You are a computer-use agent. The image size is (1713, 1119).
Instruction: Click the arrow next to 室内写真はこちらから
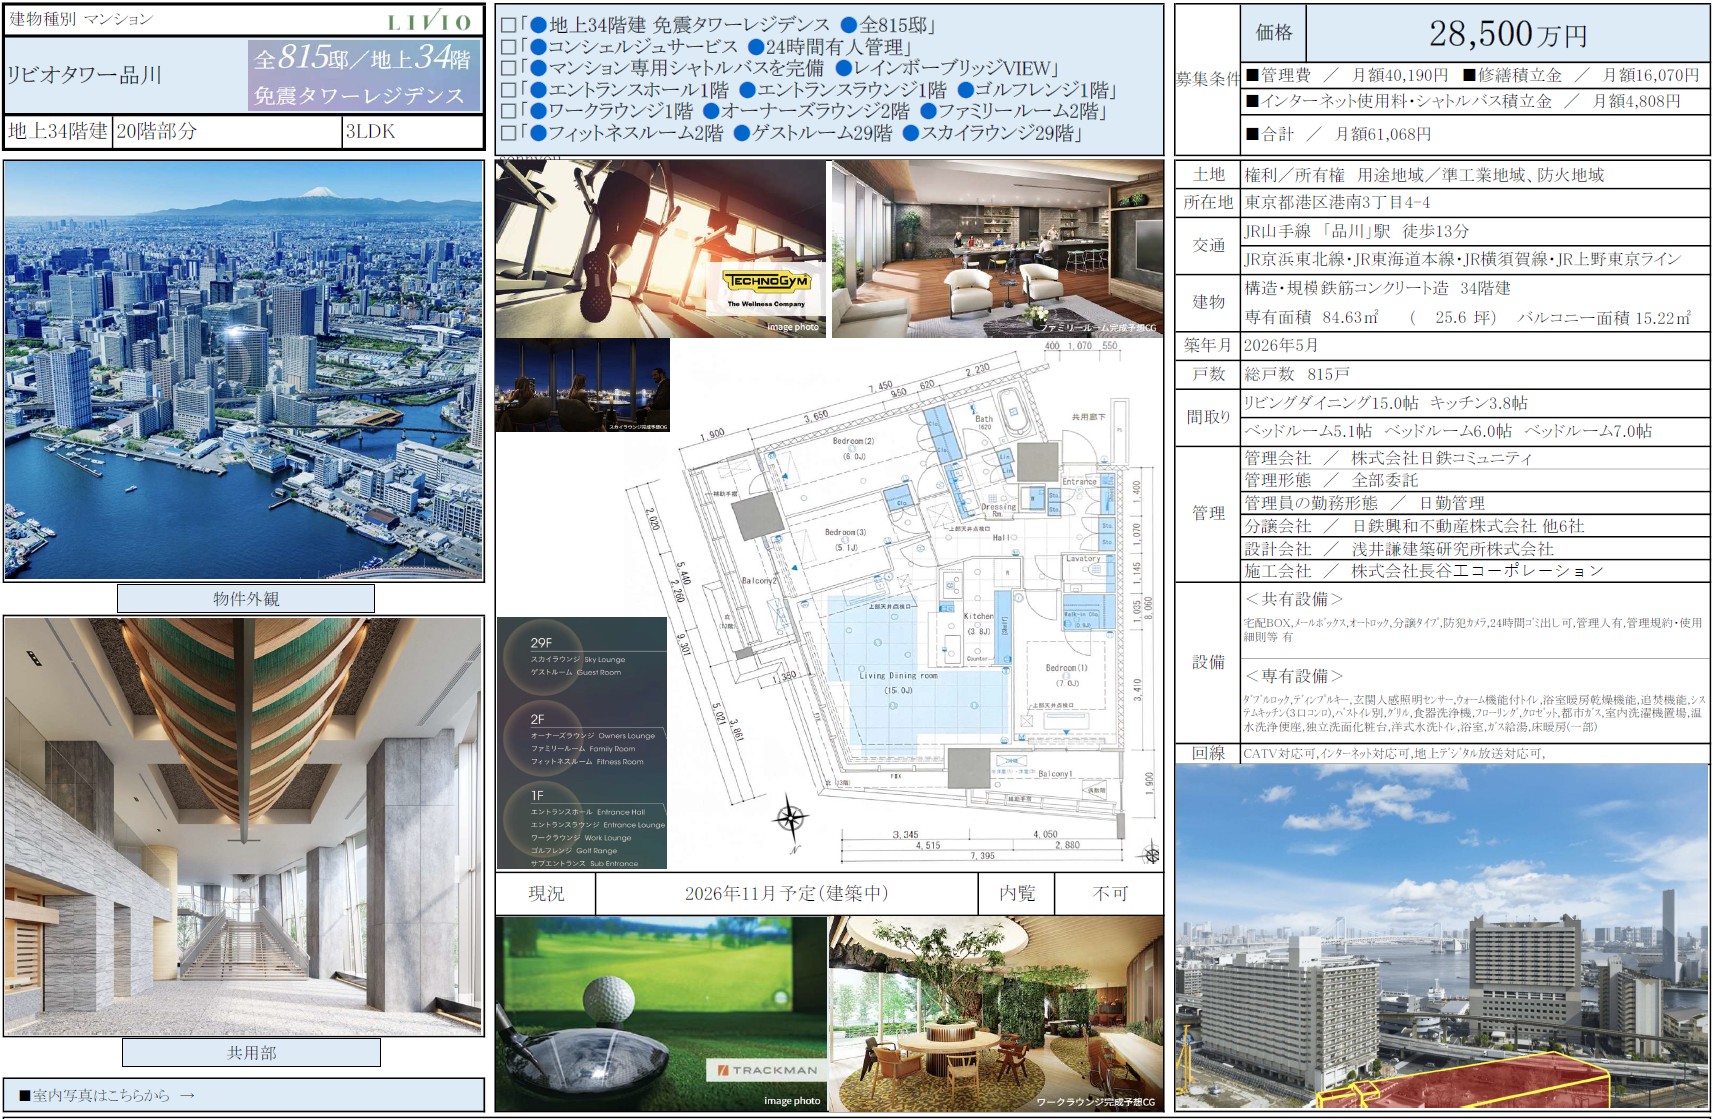187,1095
